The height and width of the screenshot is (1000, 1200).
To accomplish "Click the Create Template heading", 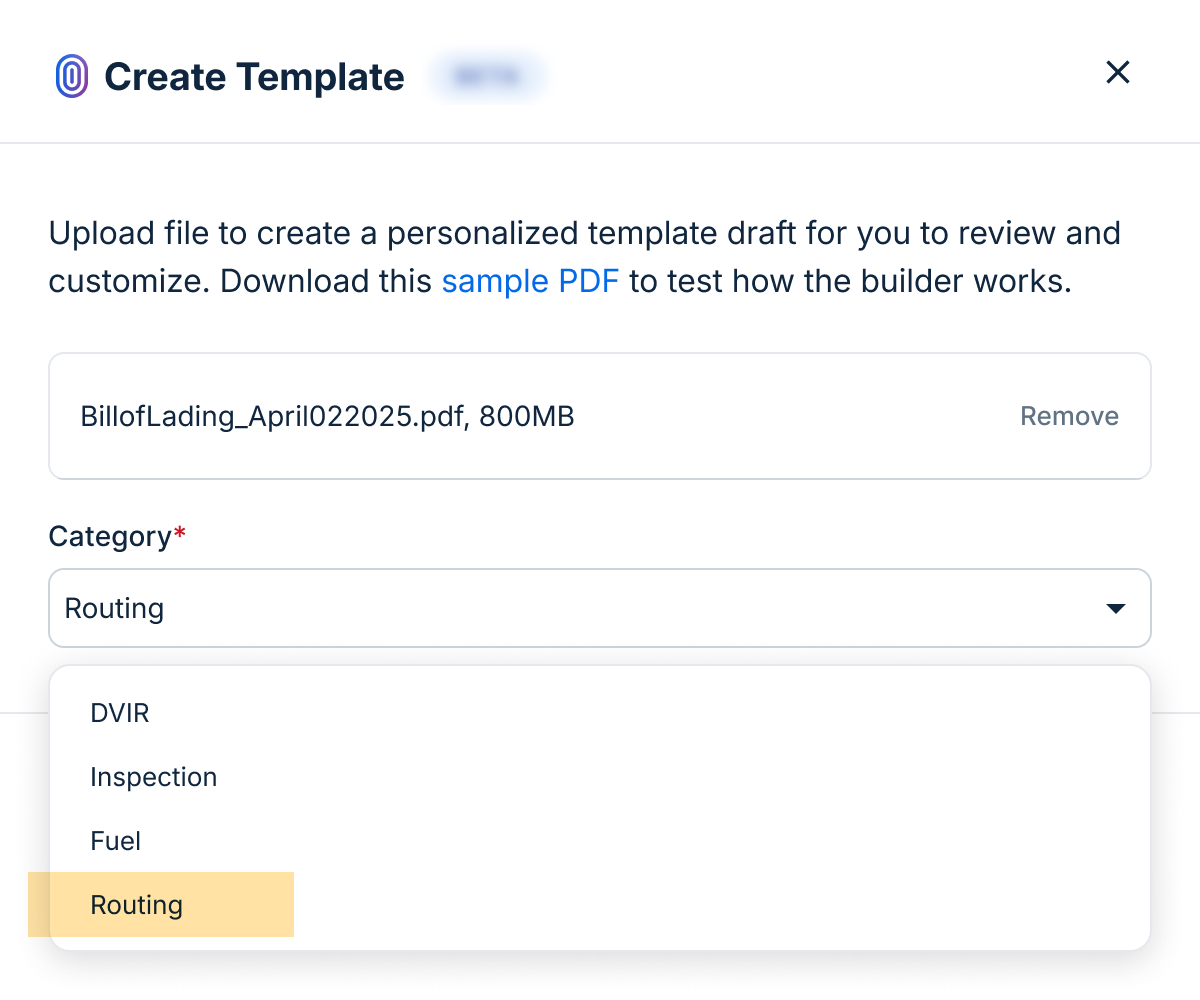I will coord(255,76).
